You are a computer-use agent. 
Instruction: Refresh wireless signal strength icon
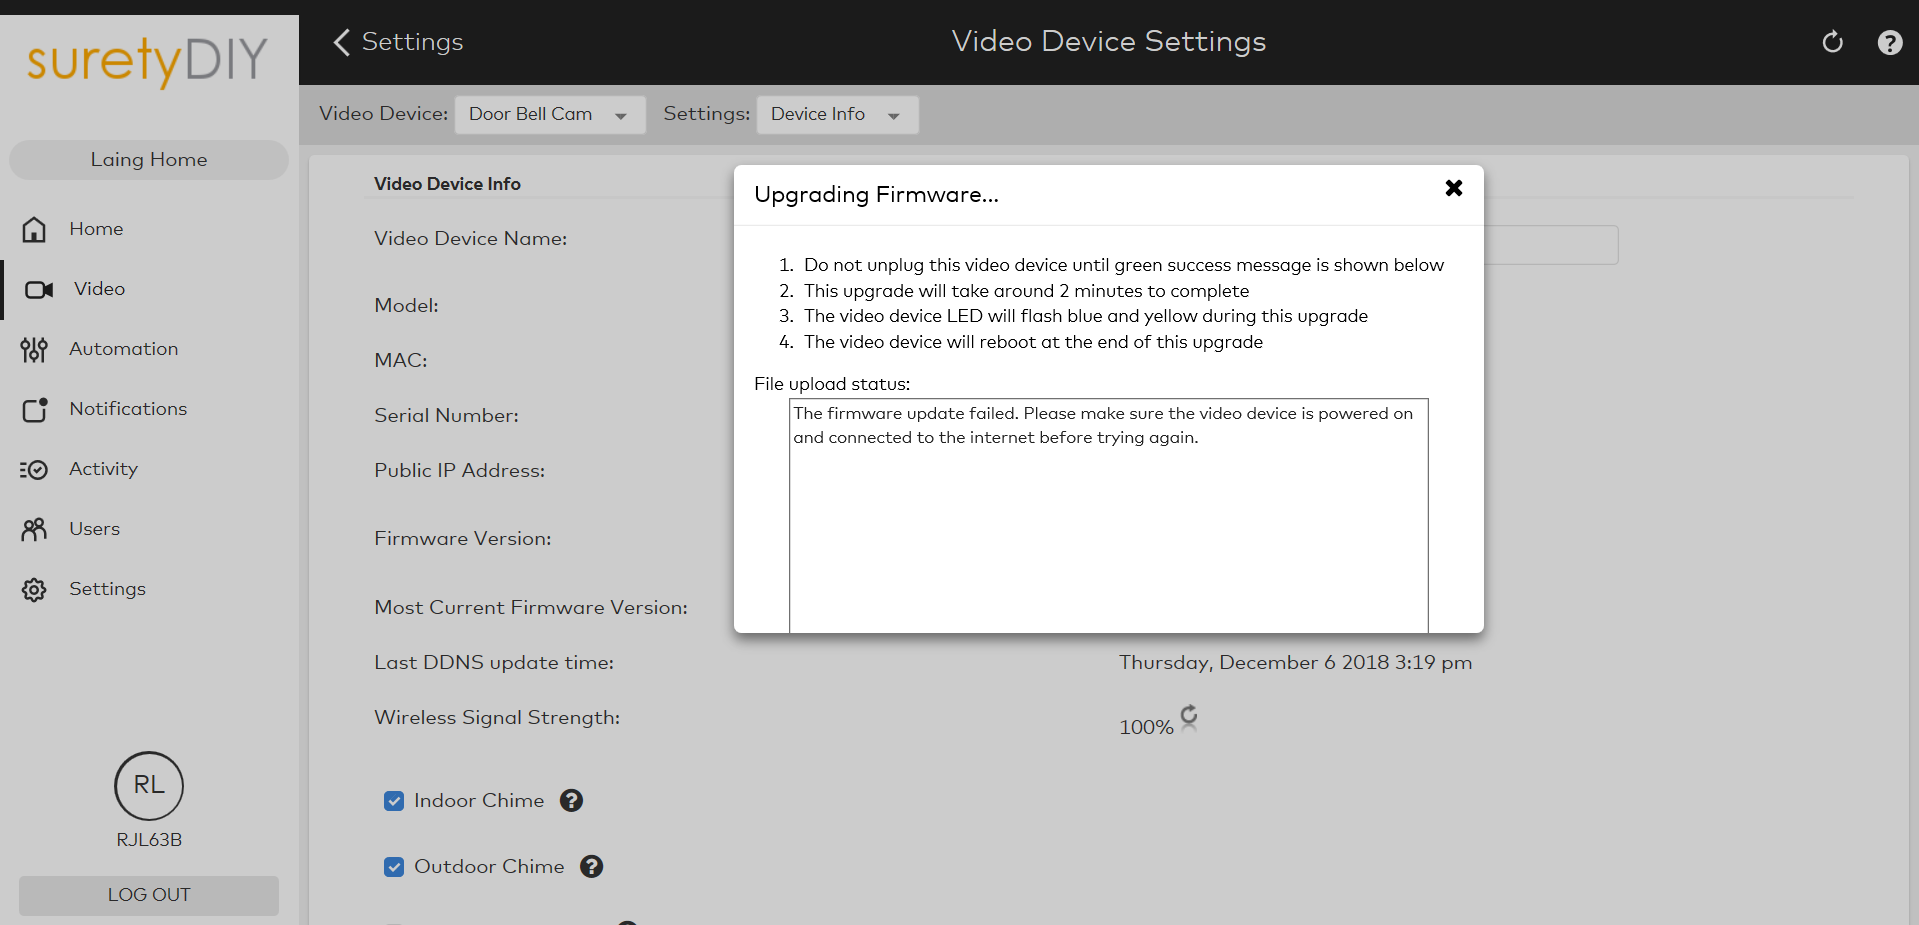[x=1189, y=717]
